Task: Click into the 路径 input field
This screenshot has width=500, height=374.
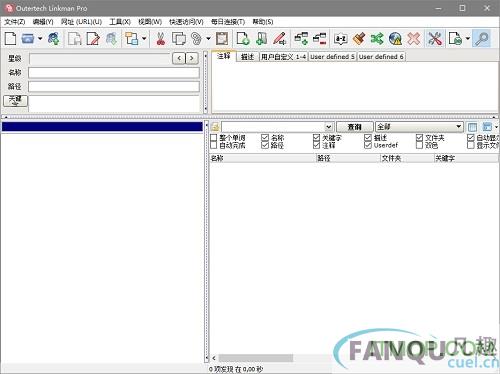Action: (x=114, y=87)
